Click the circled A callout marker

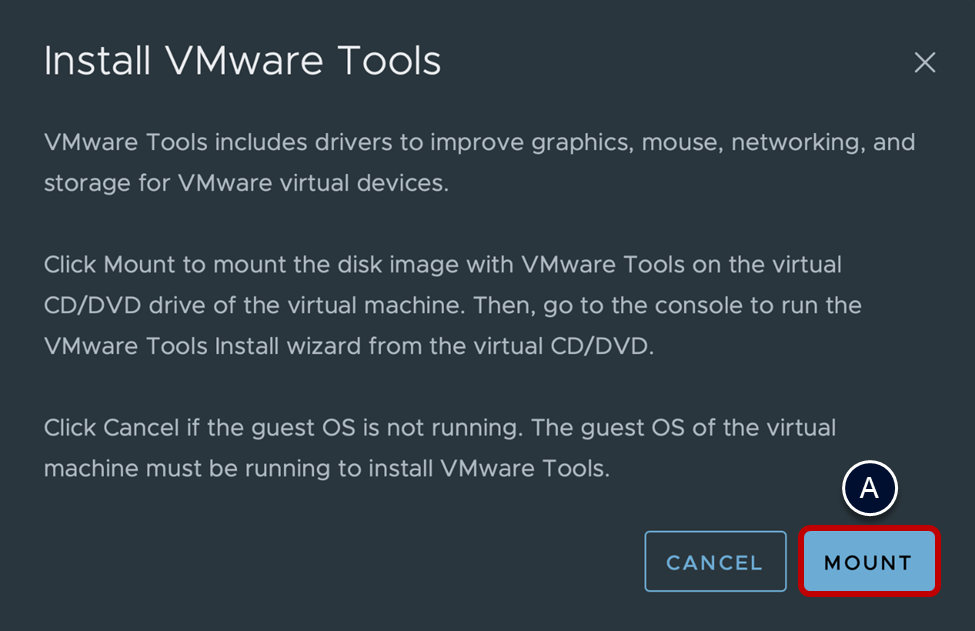(869, 488)
